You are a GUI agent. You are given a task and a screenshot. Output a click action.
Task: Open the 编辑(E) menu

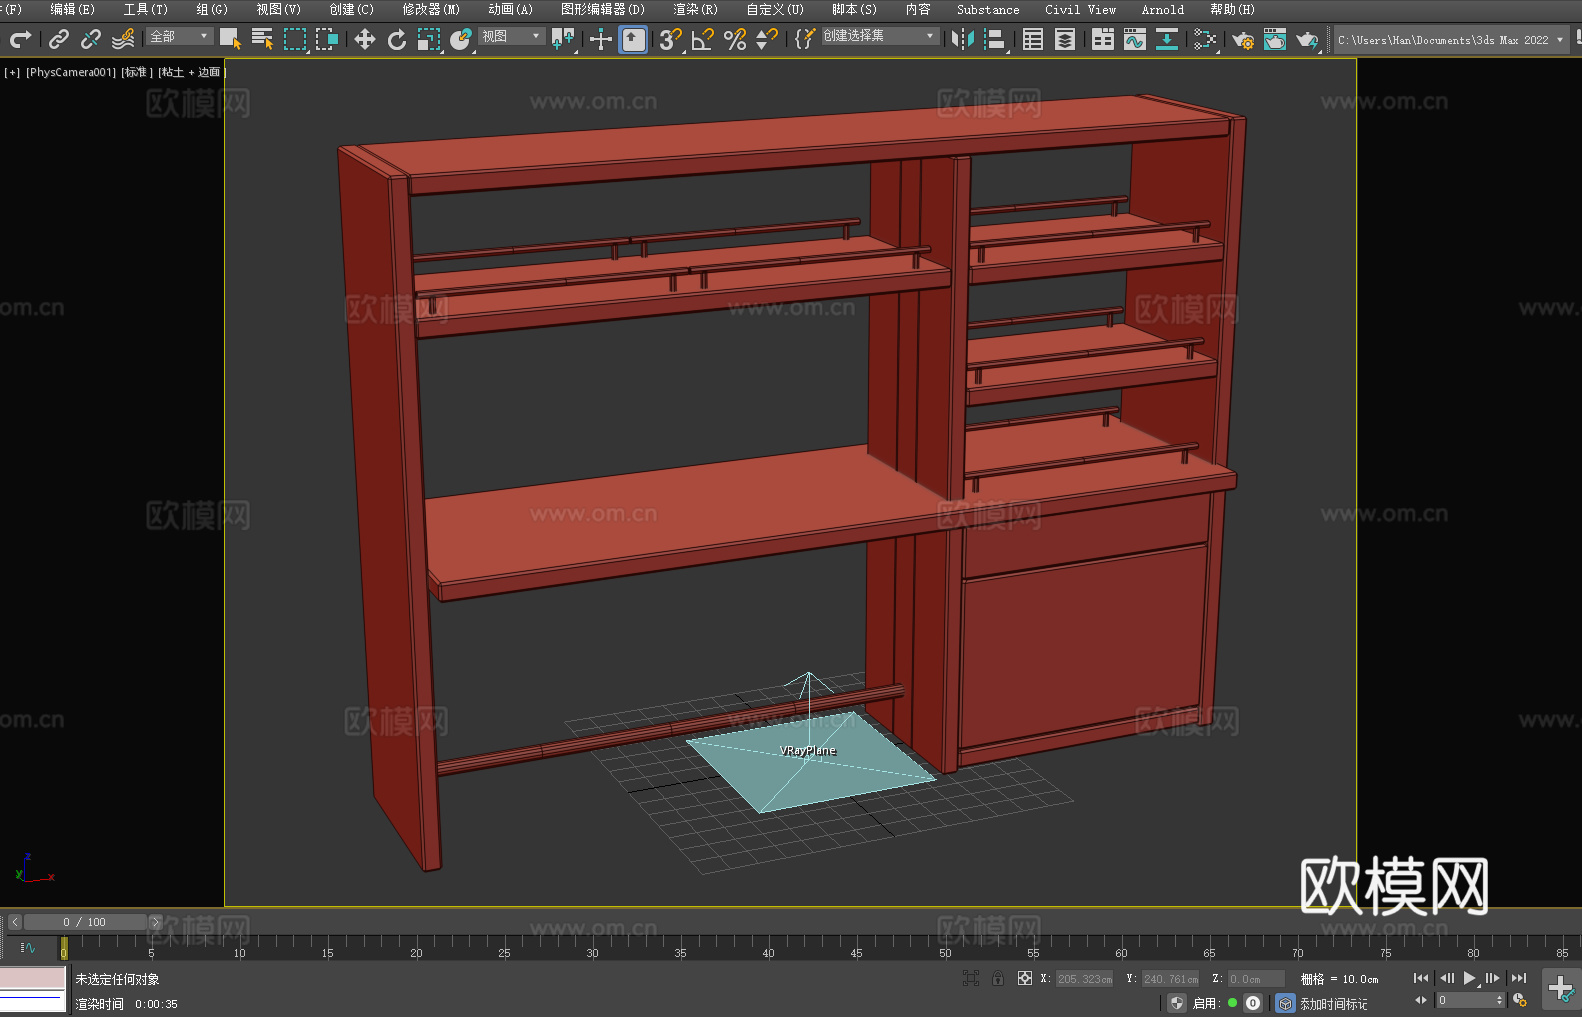(x=72, y=9)
